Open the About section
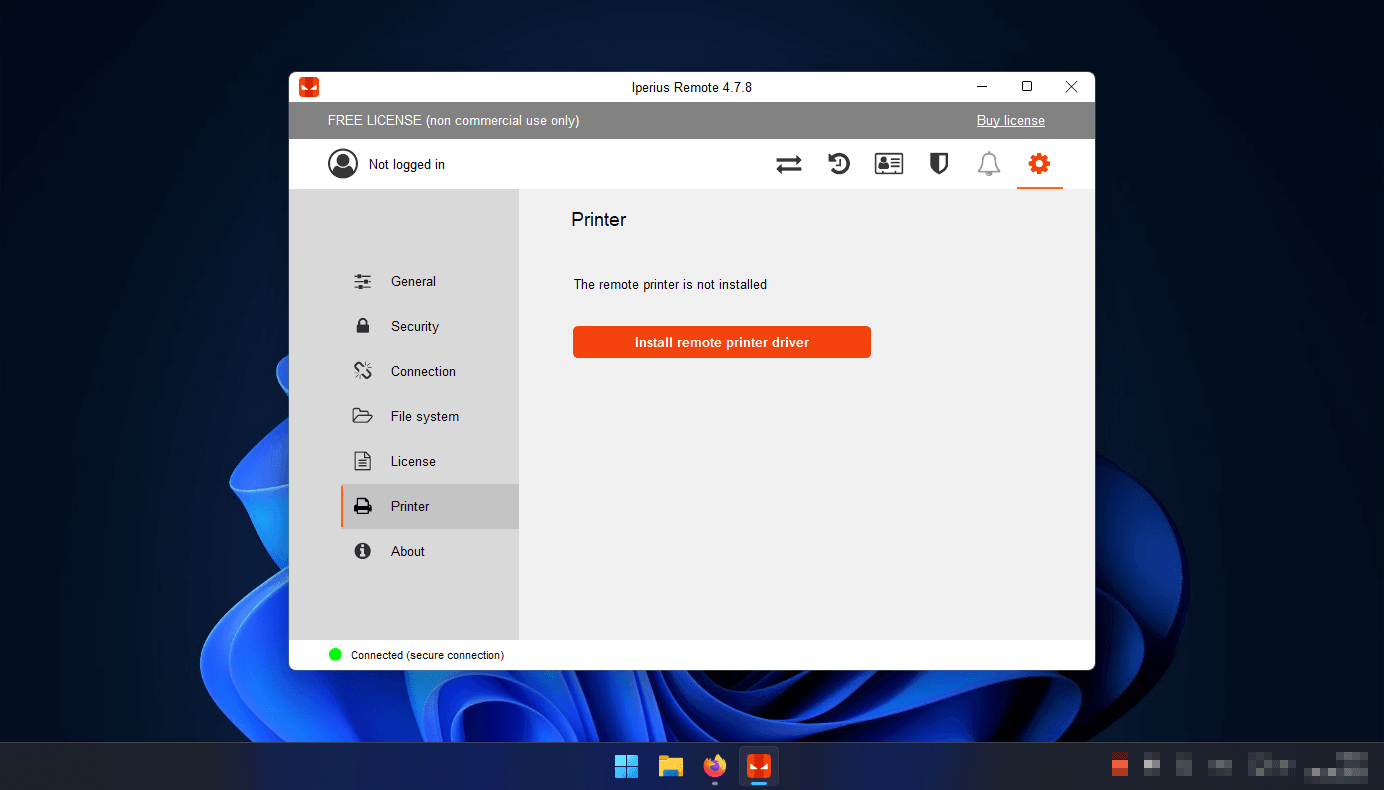This screenshot has width=1384, height=790. 430,552
